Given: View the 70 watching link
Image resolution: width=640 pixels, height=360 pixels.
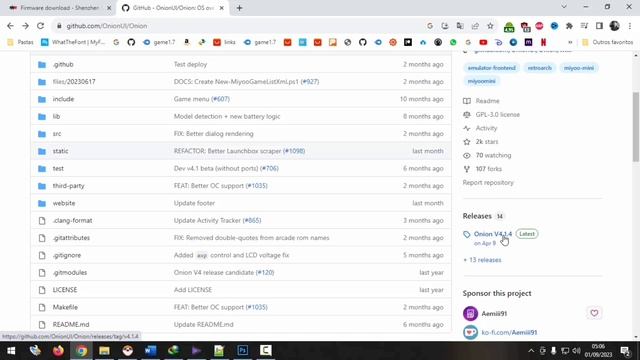Looking at the screenshot, I should pos(493,155).
